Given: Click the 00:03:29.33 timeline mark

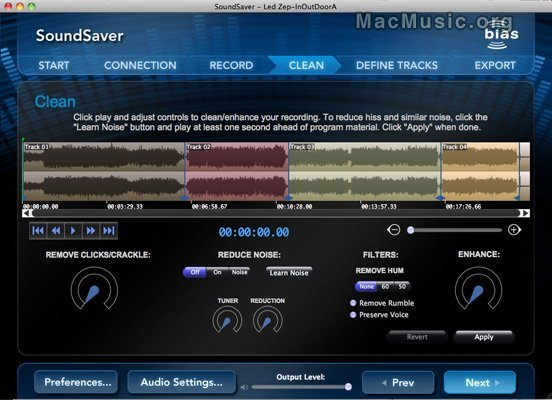Looking at the screenshot, I should [x=125, y=206].
